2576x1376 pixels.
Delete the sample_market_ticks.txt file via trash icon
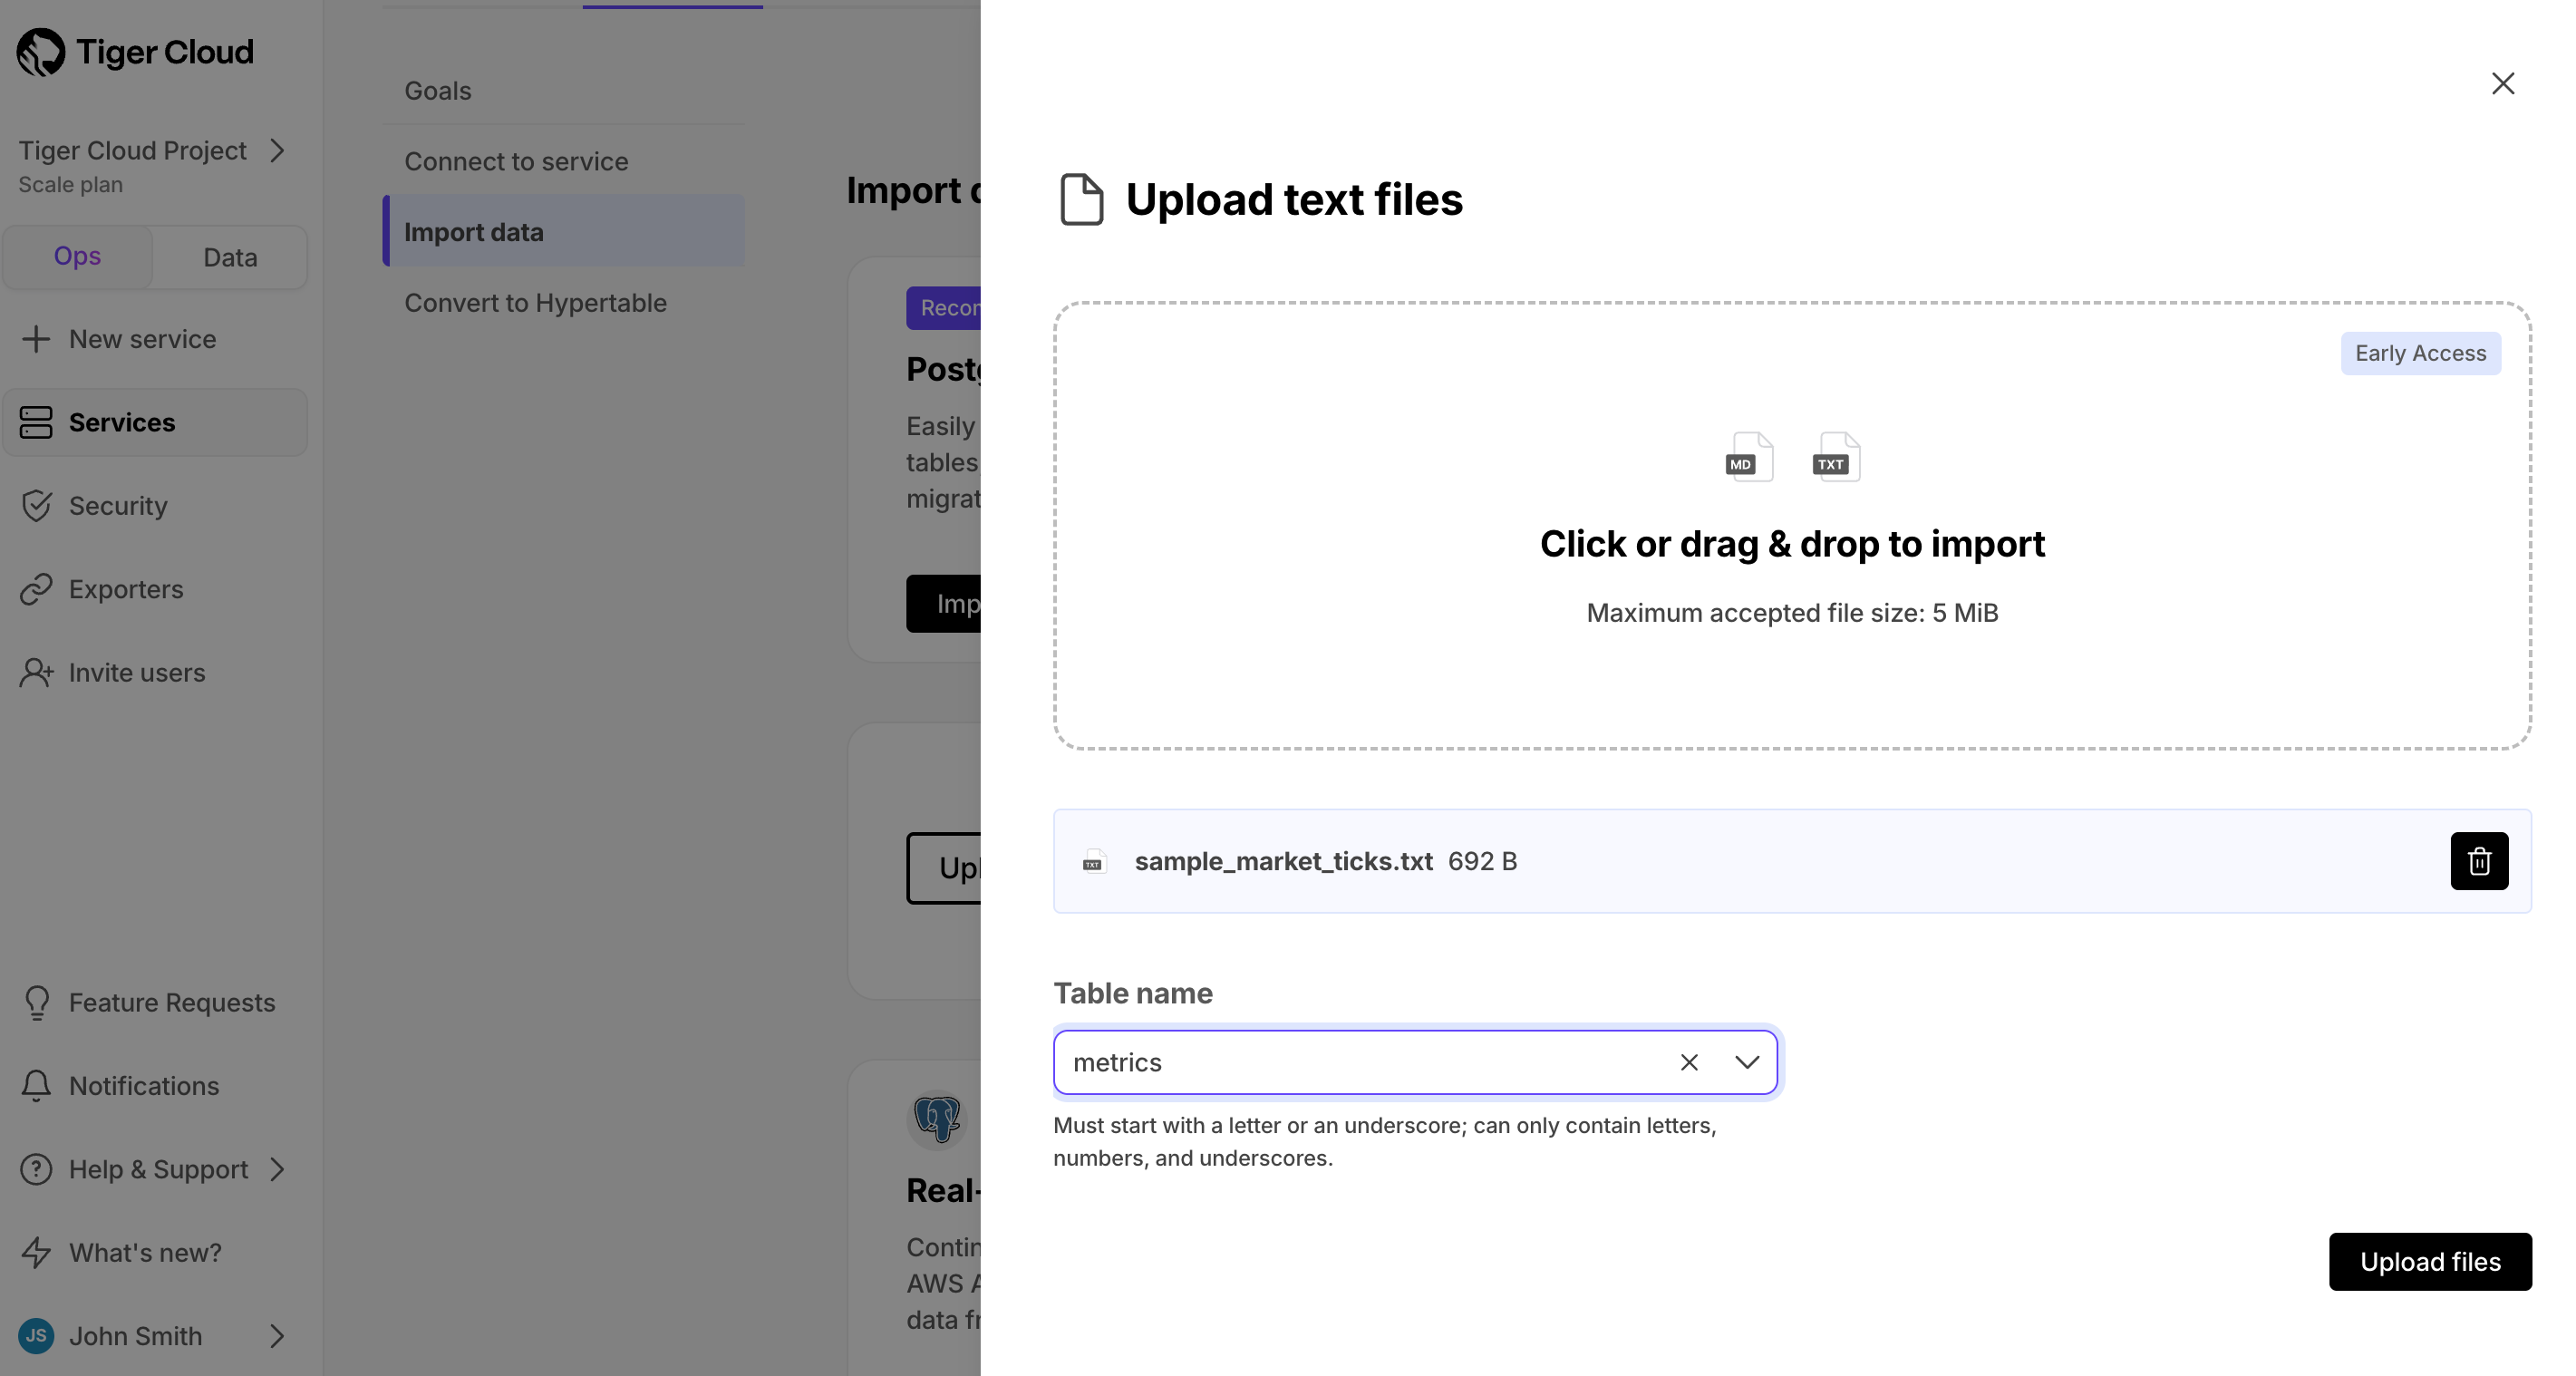pos(2479,861)
